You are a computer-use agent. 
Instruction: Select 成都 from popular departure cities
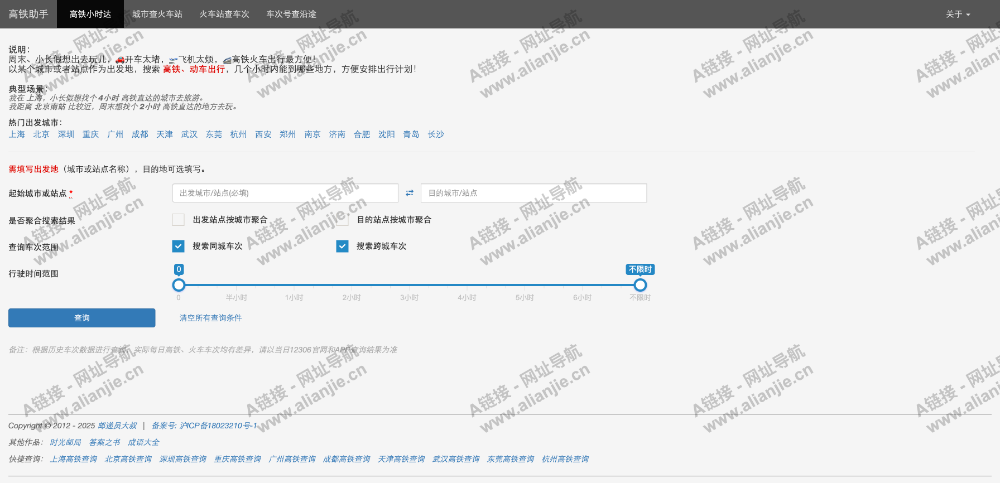[140, 135]
